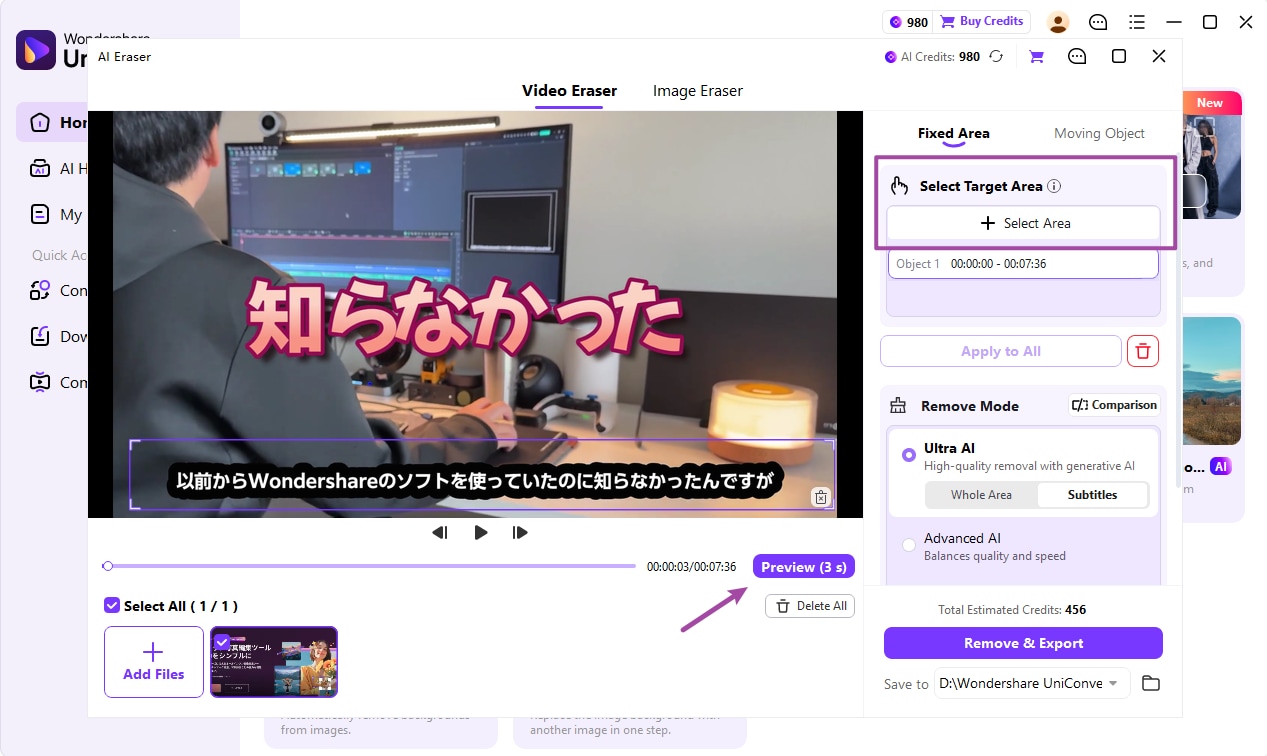
Task: Open the user avatar in the main window
Action: tap(1058, 22)
